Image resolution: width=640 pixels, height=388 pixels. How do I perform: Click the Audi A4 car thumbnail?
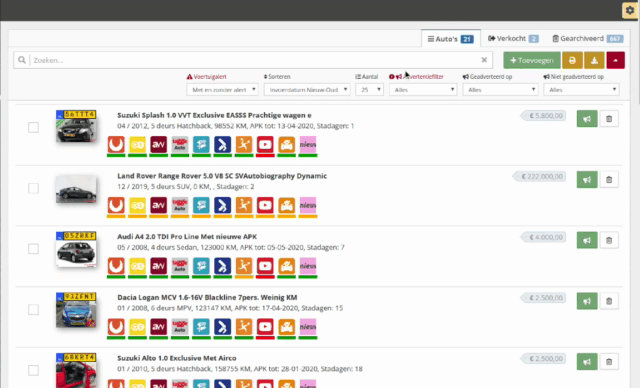pos(76,249)
